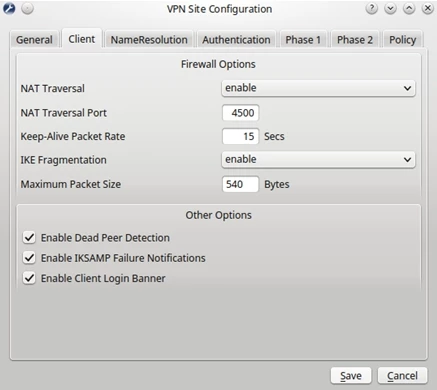
Task: Go to the Authentication tab
Action: tap(236, 40)
